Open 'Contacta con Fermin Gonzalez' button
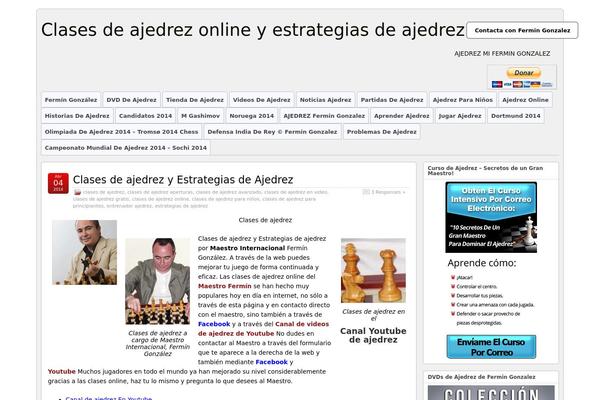The image size is (600, 400). (522, 30)
